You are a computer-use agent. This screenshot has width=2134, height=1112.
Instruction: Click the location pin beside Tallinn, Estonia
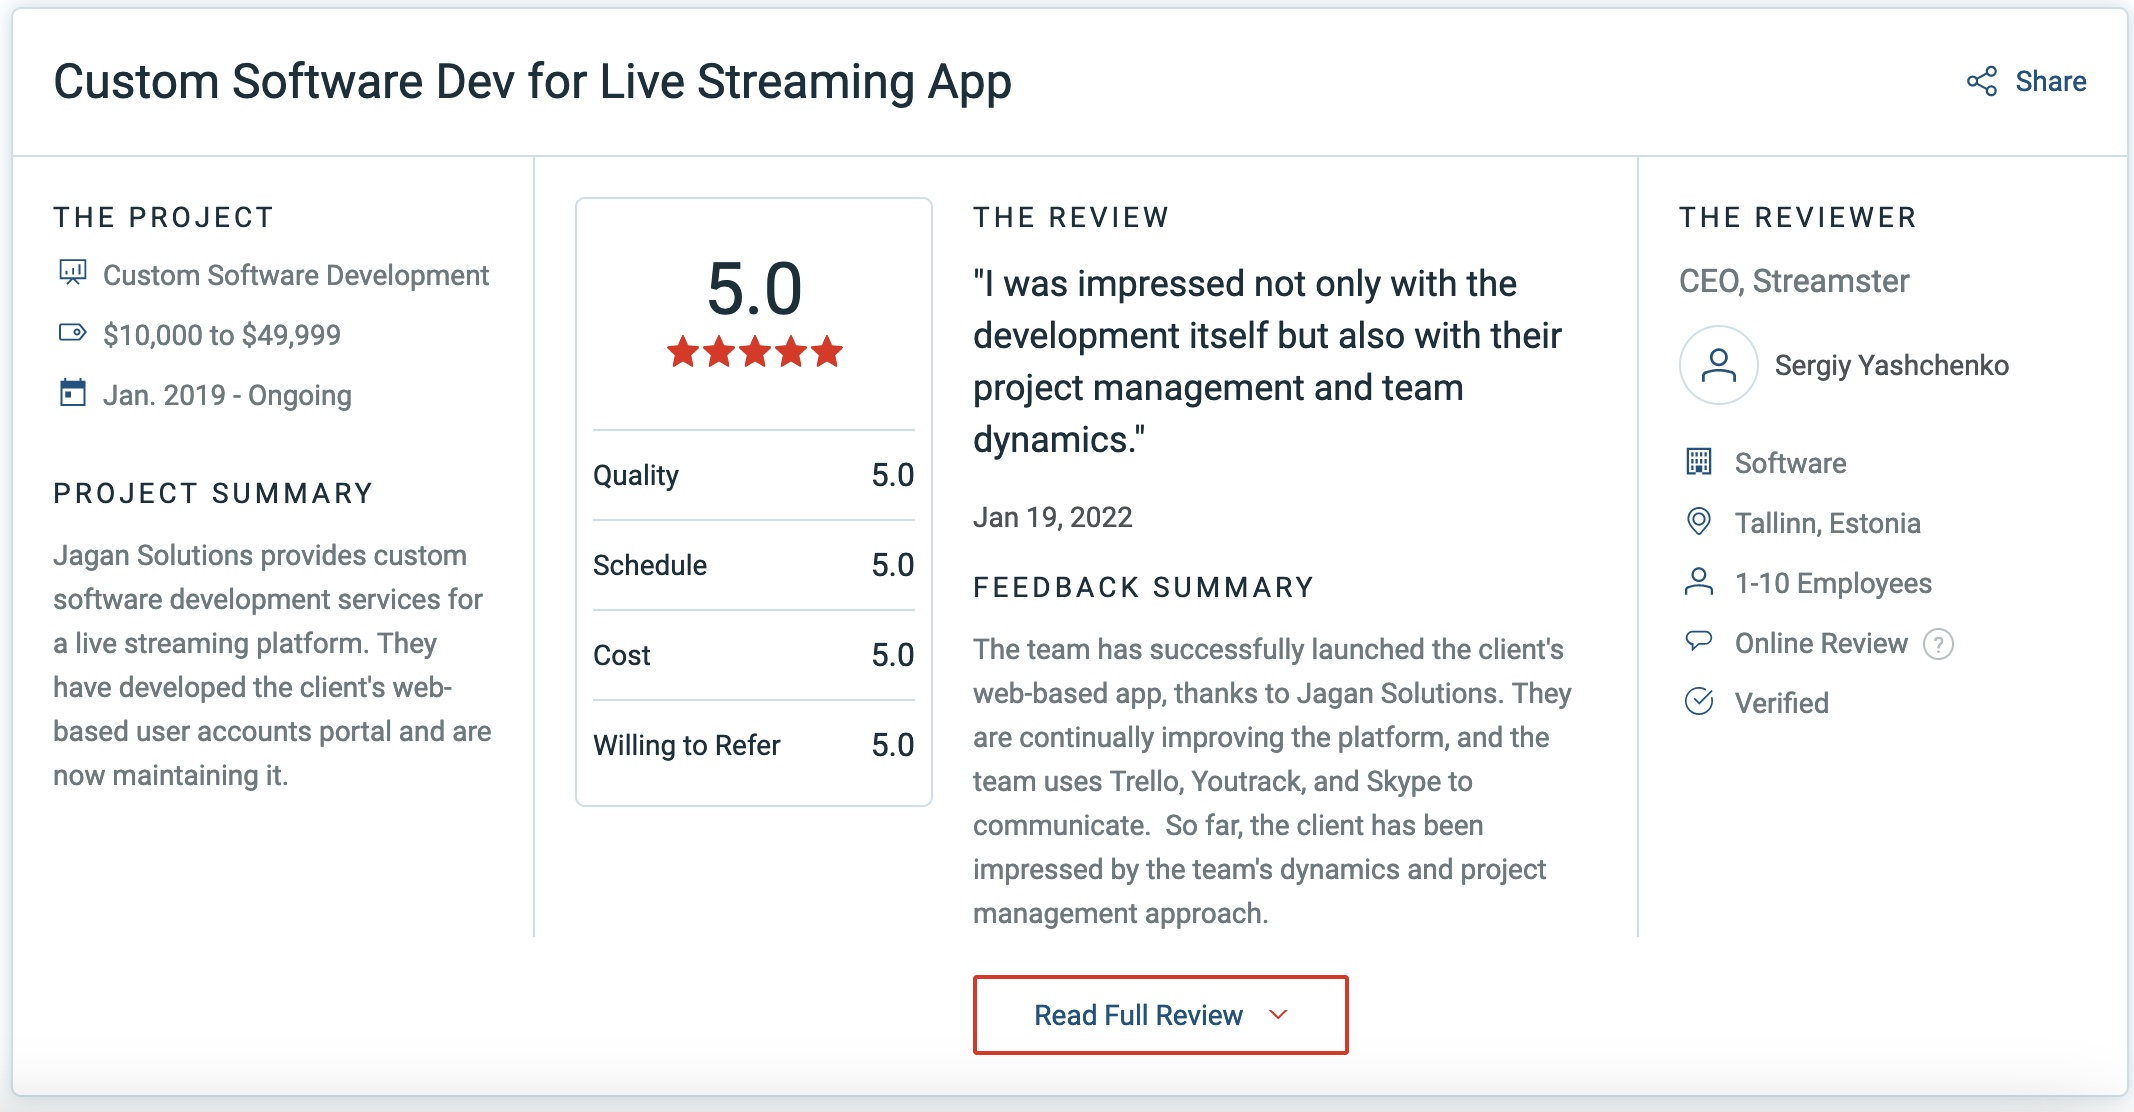(1698, 522)
